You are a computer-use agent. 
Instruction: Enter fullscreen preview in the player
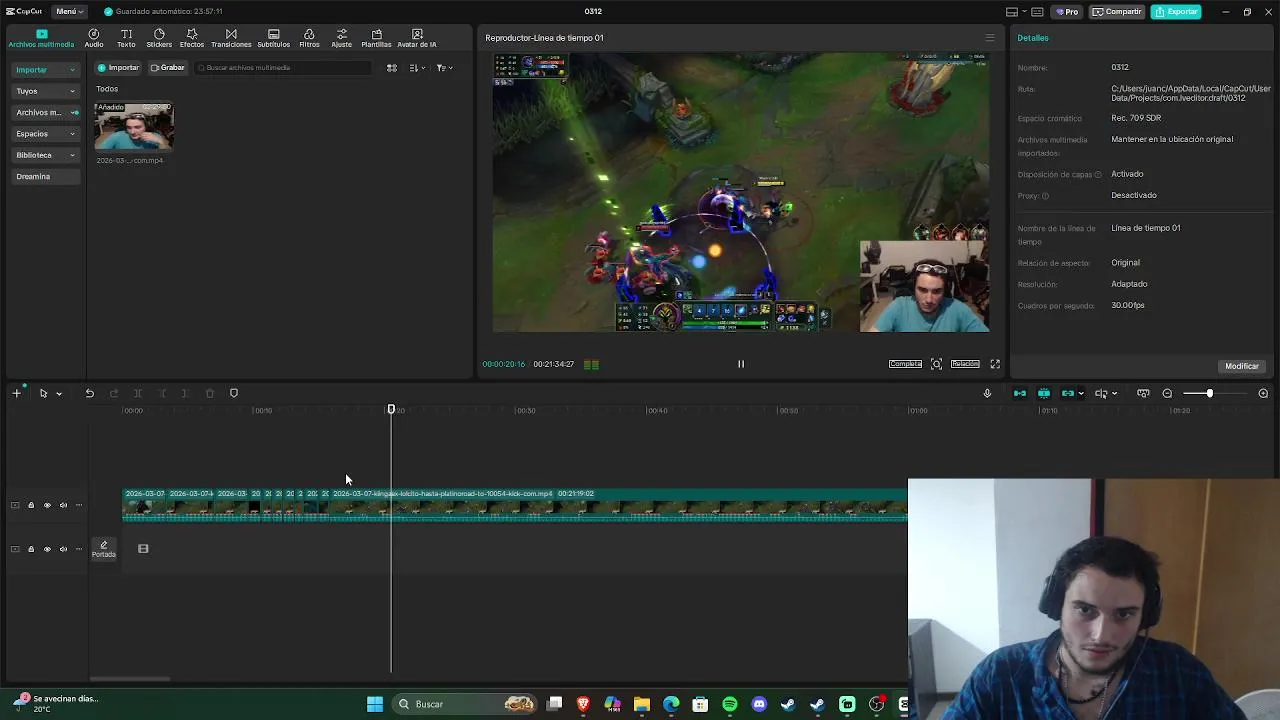[x=995, y=364]
